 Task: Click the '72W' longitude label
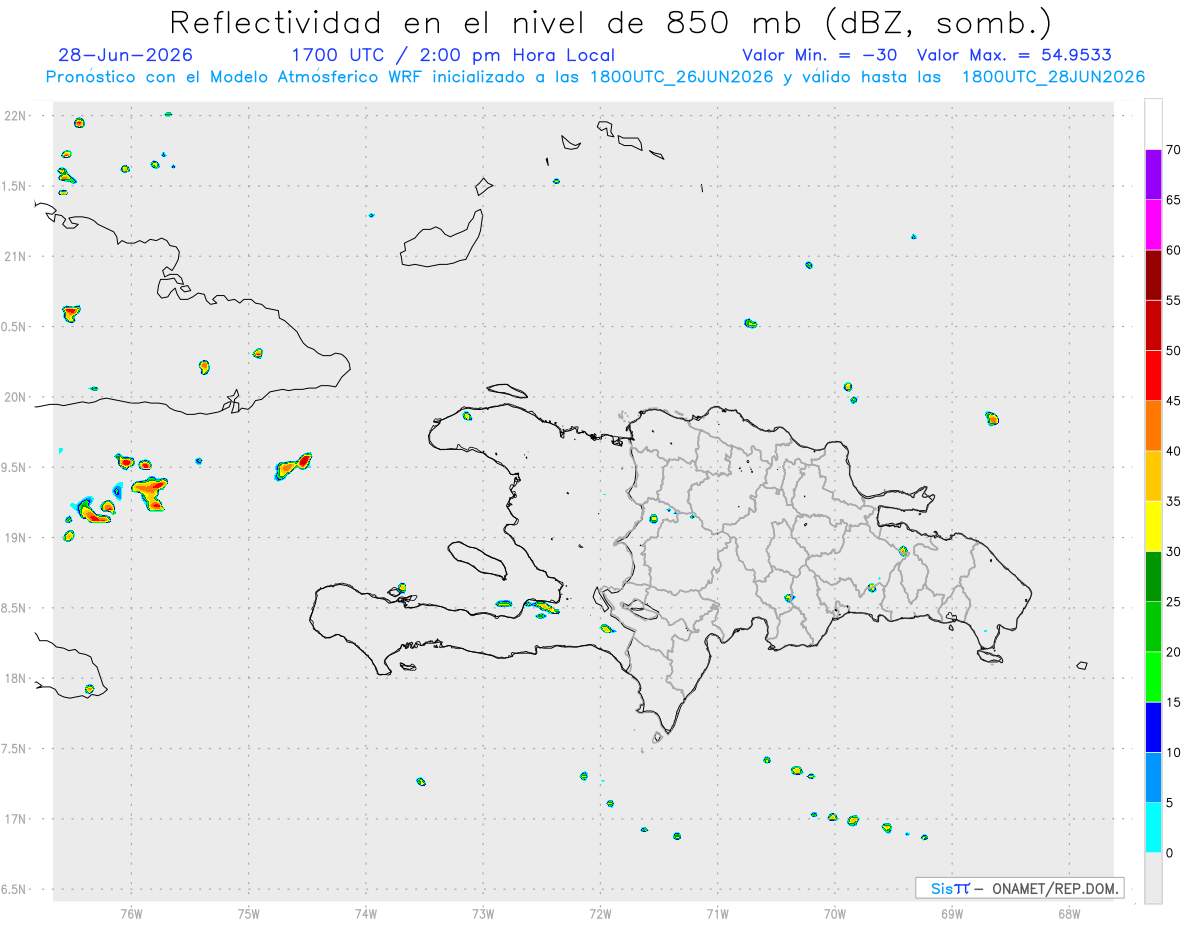pos(600,914)
